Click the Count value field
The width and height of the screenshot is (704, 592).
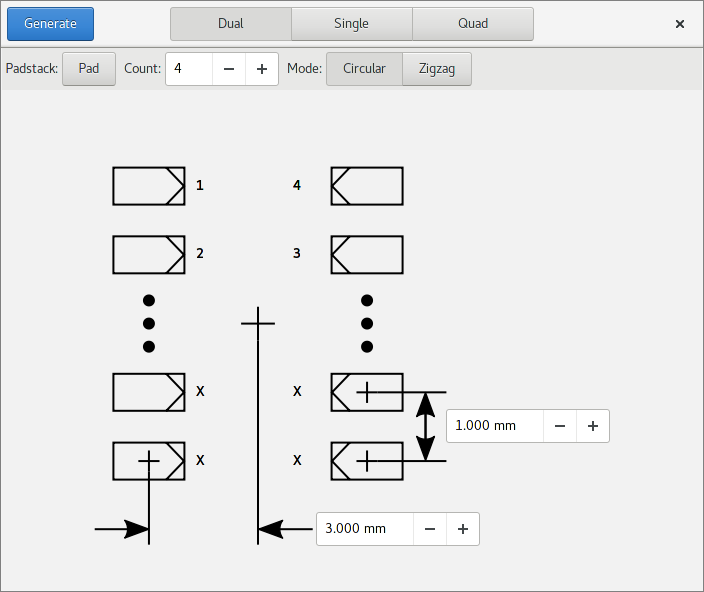point(189,69)
